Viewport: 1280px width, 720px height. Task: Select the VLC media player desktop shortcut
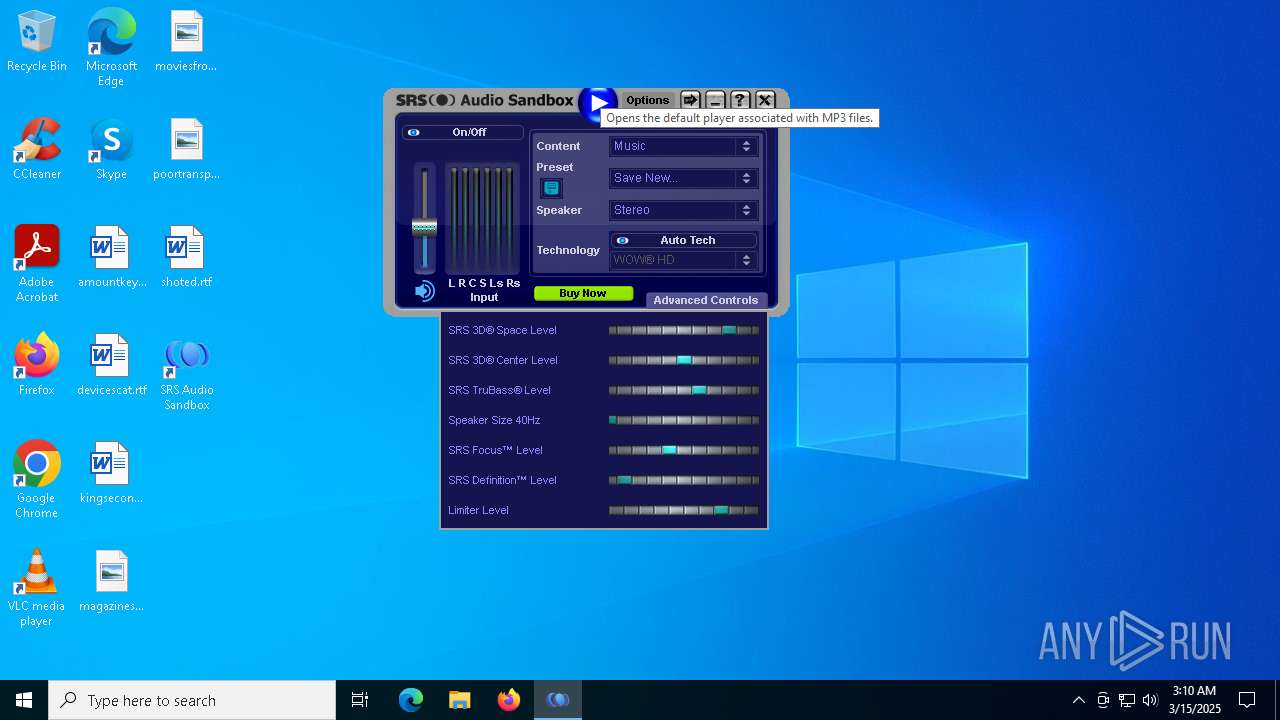click(37, 588)
